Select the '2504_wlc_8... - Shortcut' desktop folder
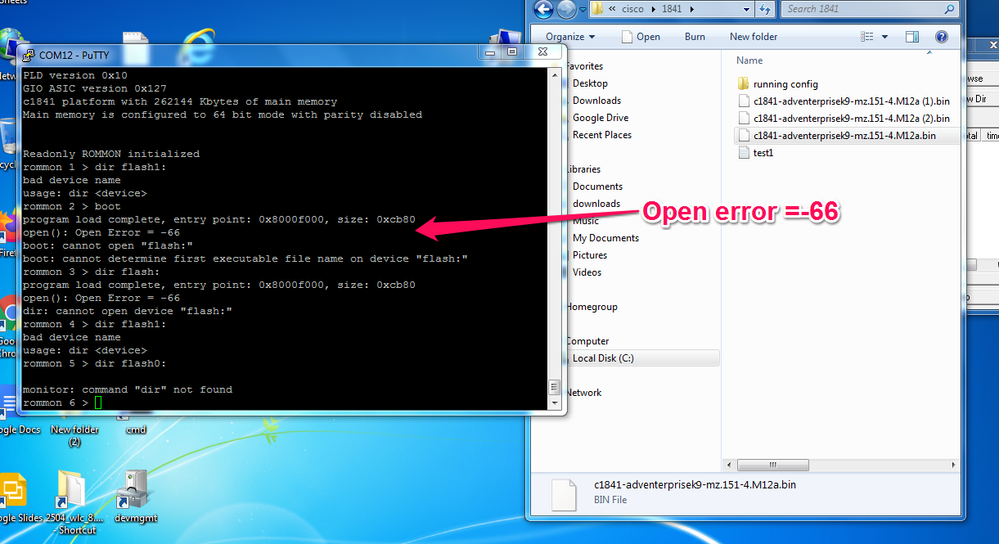999x544 pixels. pos(74,503)
